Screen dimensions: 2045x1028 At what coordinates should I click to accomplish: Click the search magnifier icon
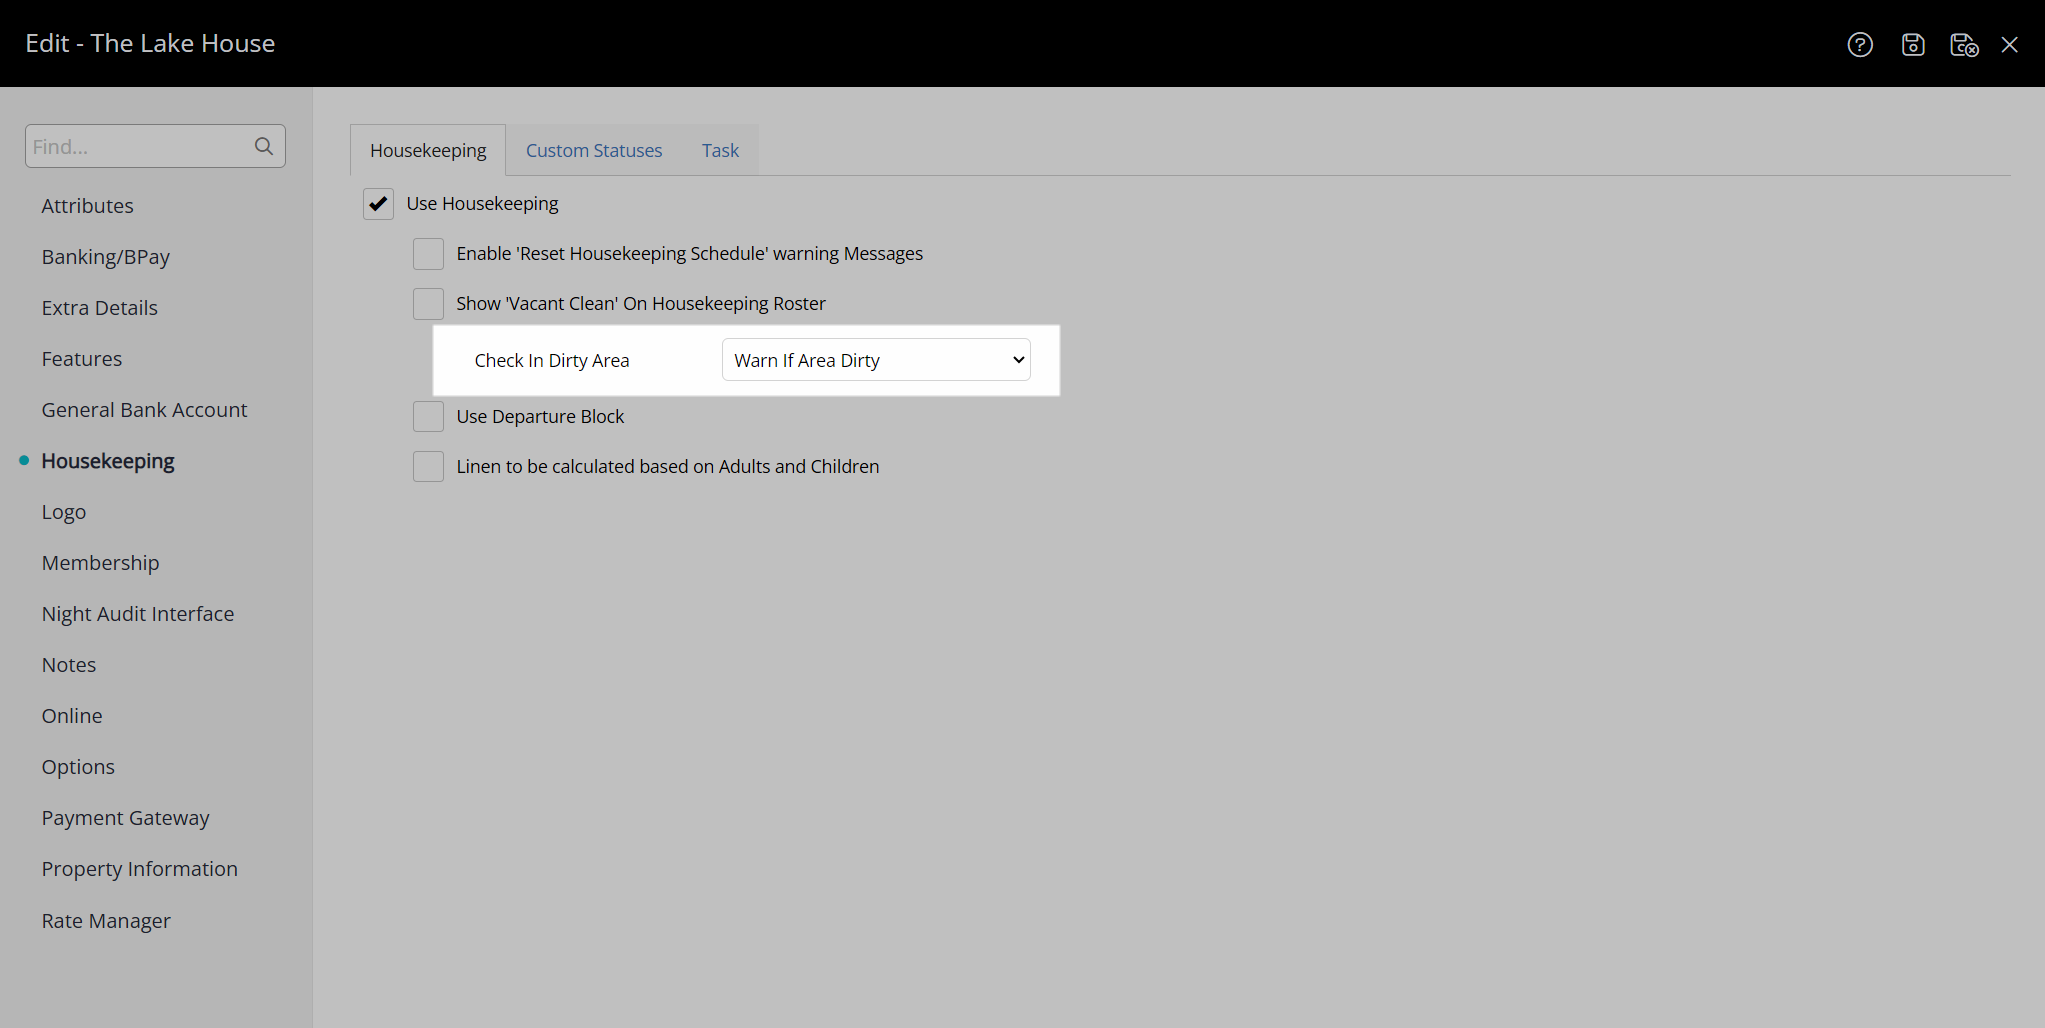coord(264,146)
